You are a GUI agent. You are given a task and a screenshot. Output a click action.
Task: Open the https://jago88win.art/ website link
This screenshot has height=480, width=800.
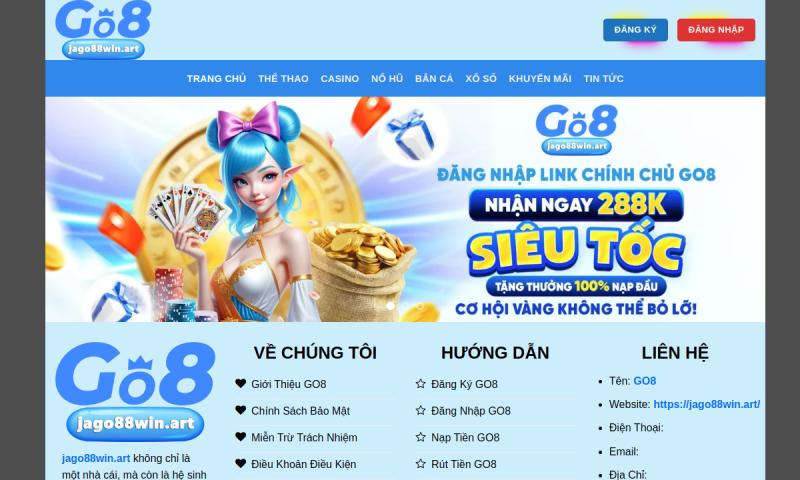coord(707,404)
